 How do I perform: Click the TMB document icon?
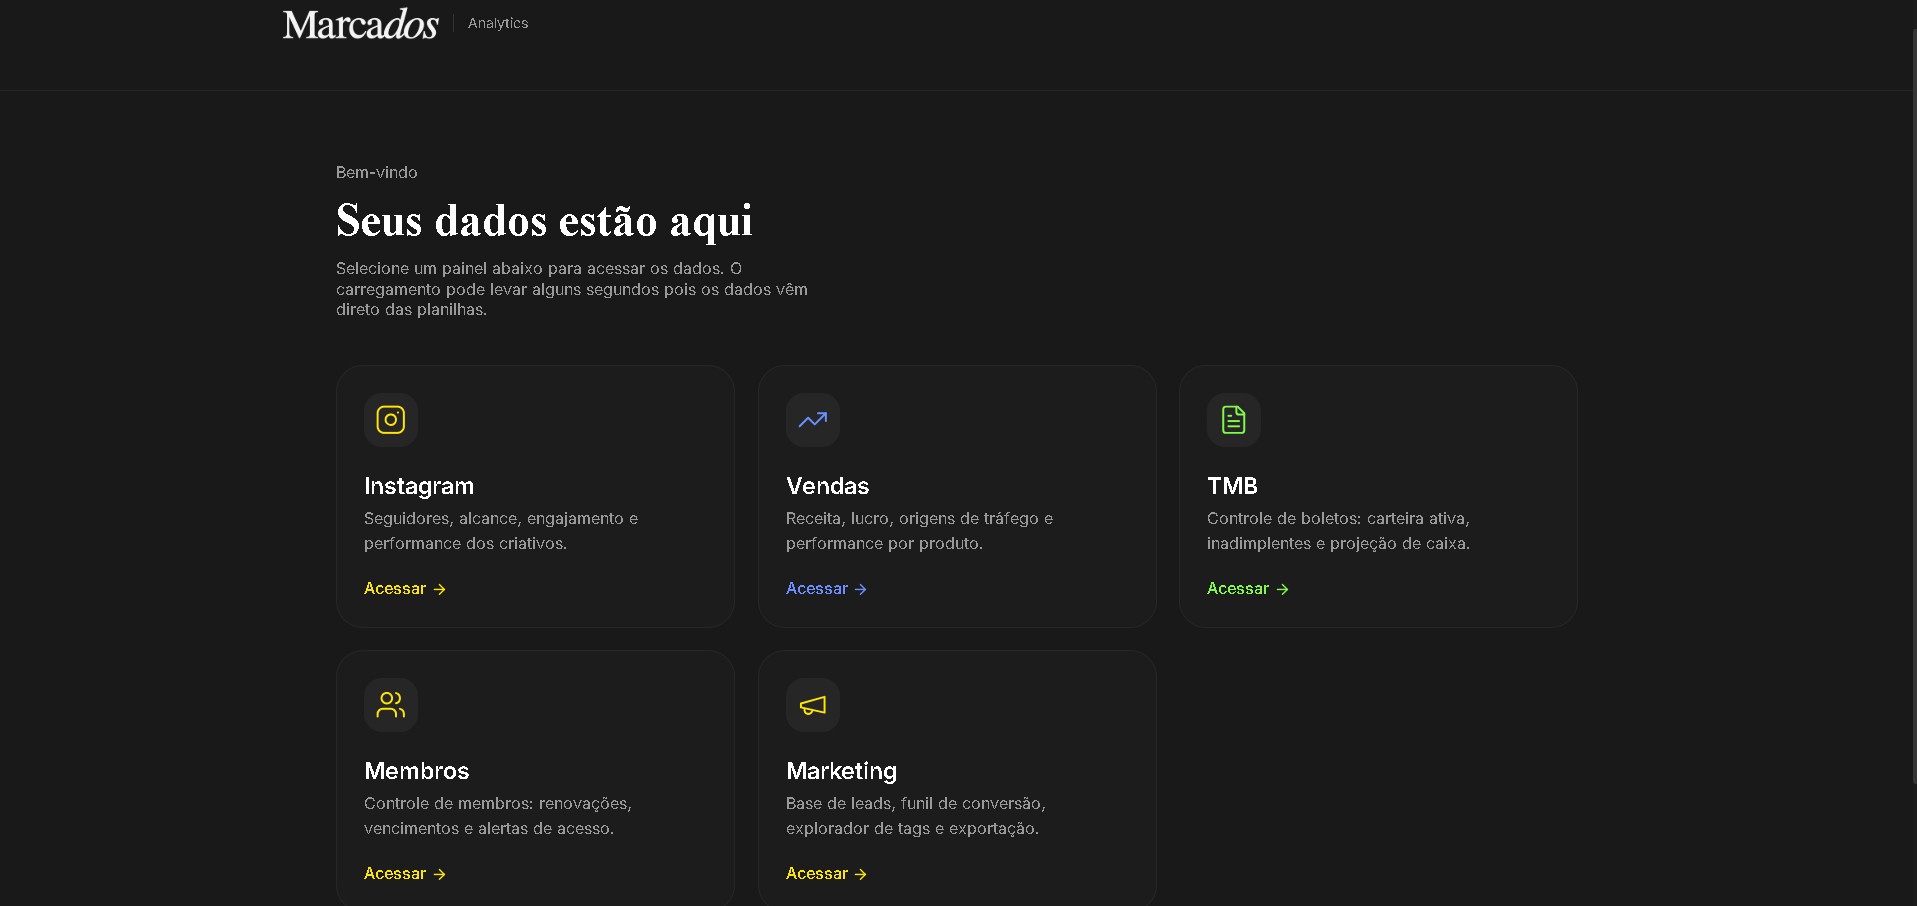coord(1234,420)
